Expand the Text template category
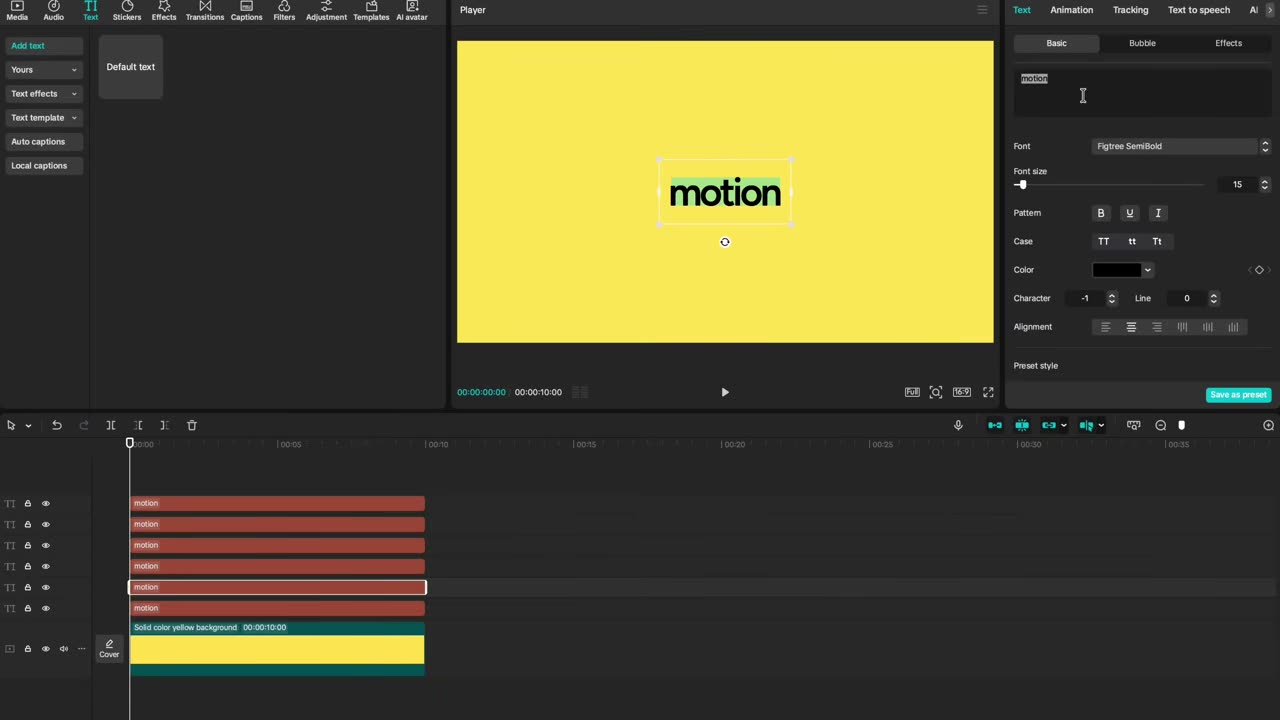 point(44,118)
